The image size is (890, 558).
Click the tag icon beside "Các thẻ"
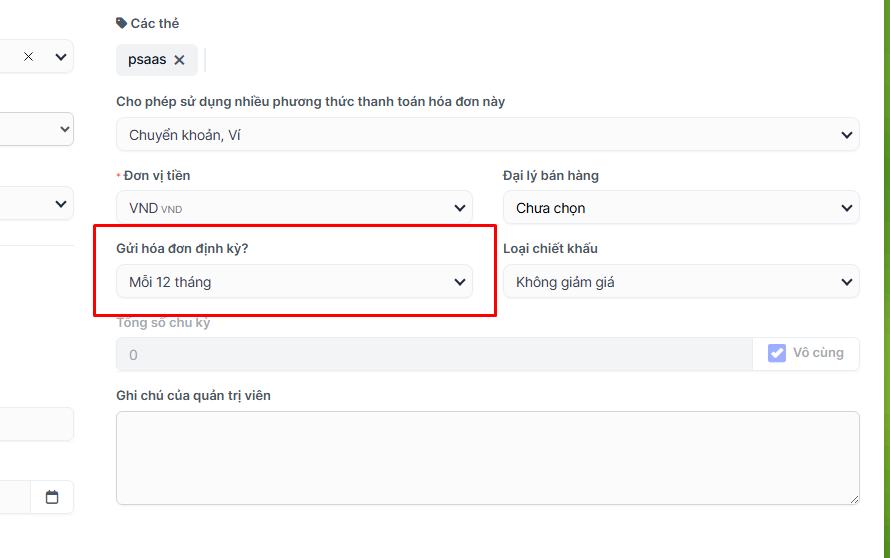(122, 23)
